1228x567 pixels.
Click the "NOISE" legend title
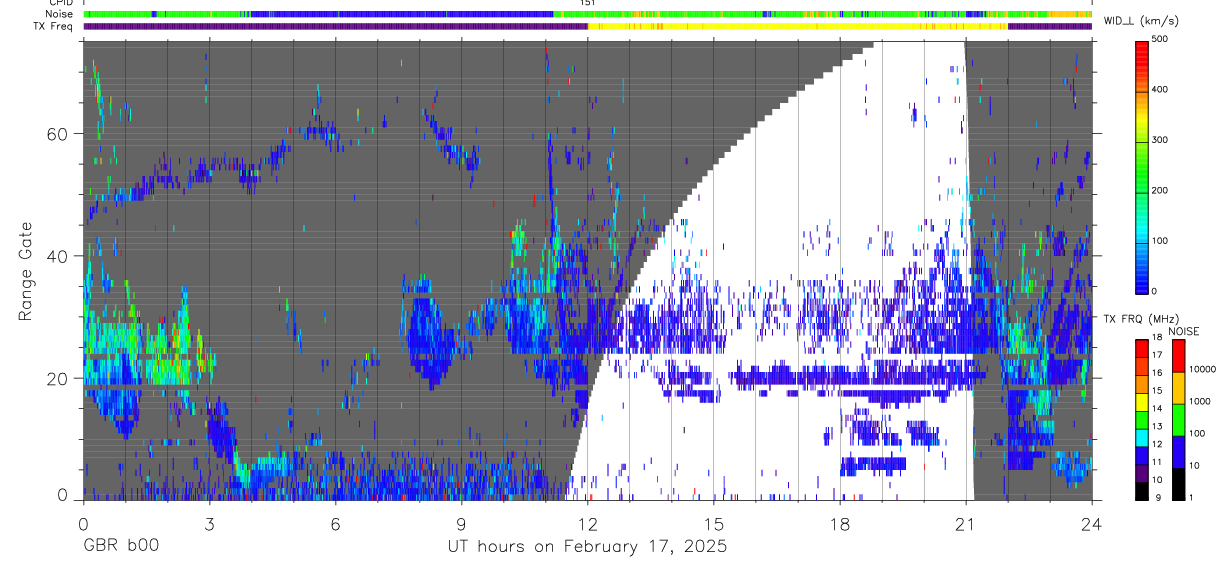[x=1184, y=331]
